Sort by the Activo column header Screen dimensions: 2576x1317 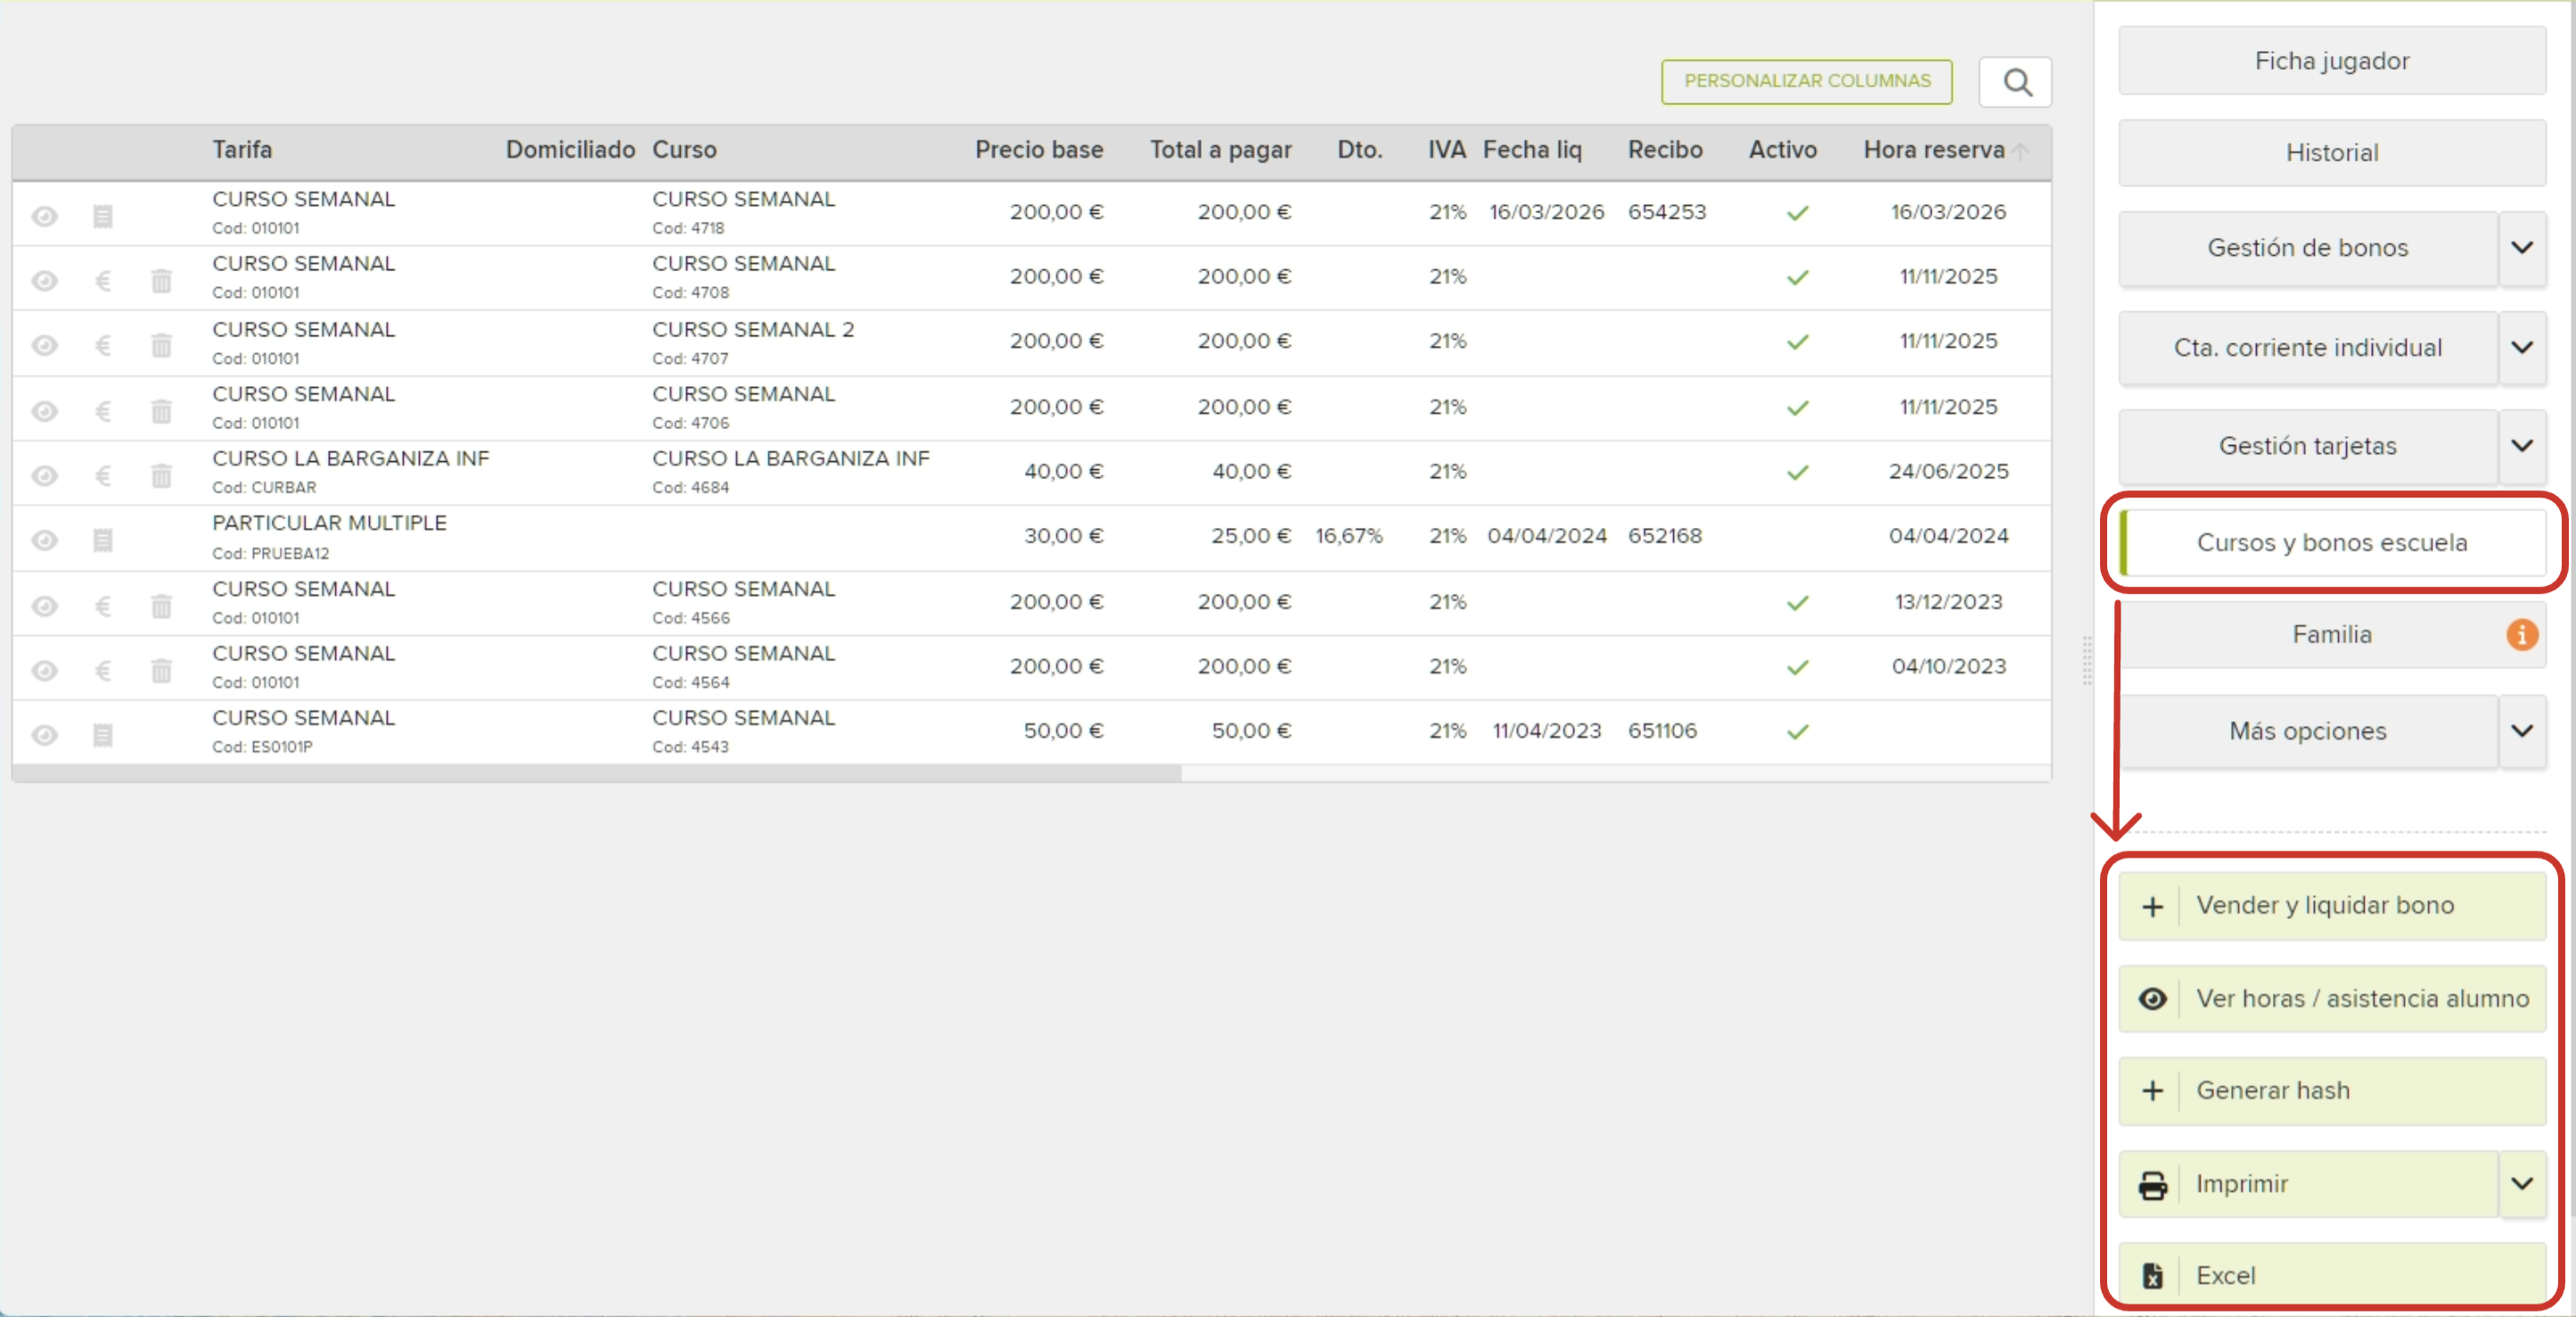coord(1782,150)
